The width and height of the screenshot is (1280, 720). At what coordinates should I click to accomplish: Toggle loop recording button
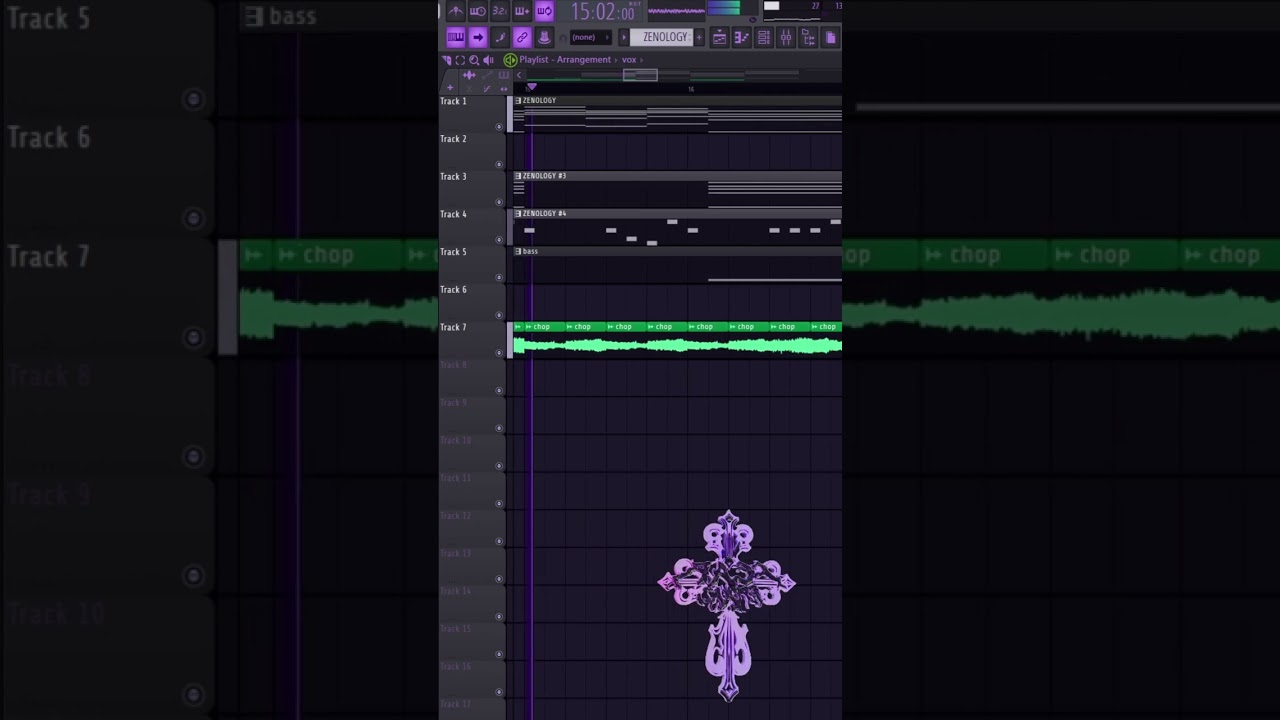[544, 11]
